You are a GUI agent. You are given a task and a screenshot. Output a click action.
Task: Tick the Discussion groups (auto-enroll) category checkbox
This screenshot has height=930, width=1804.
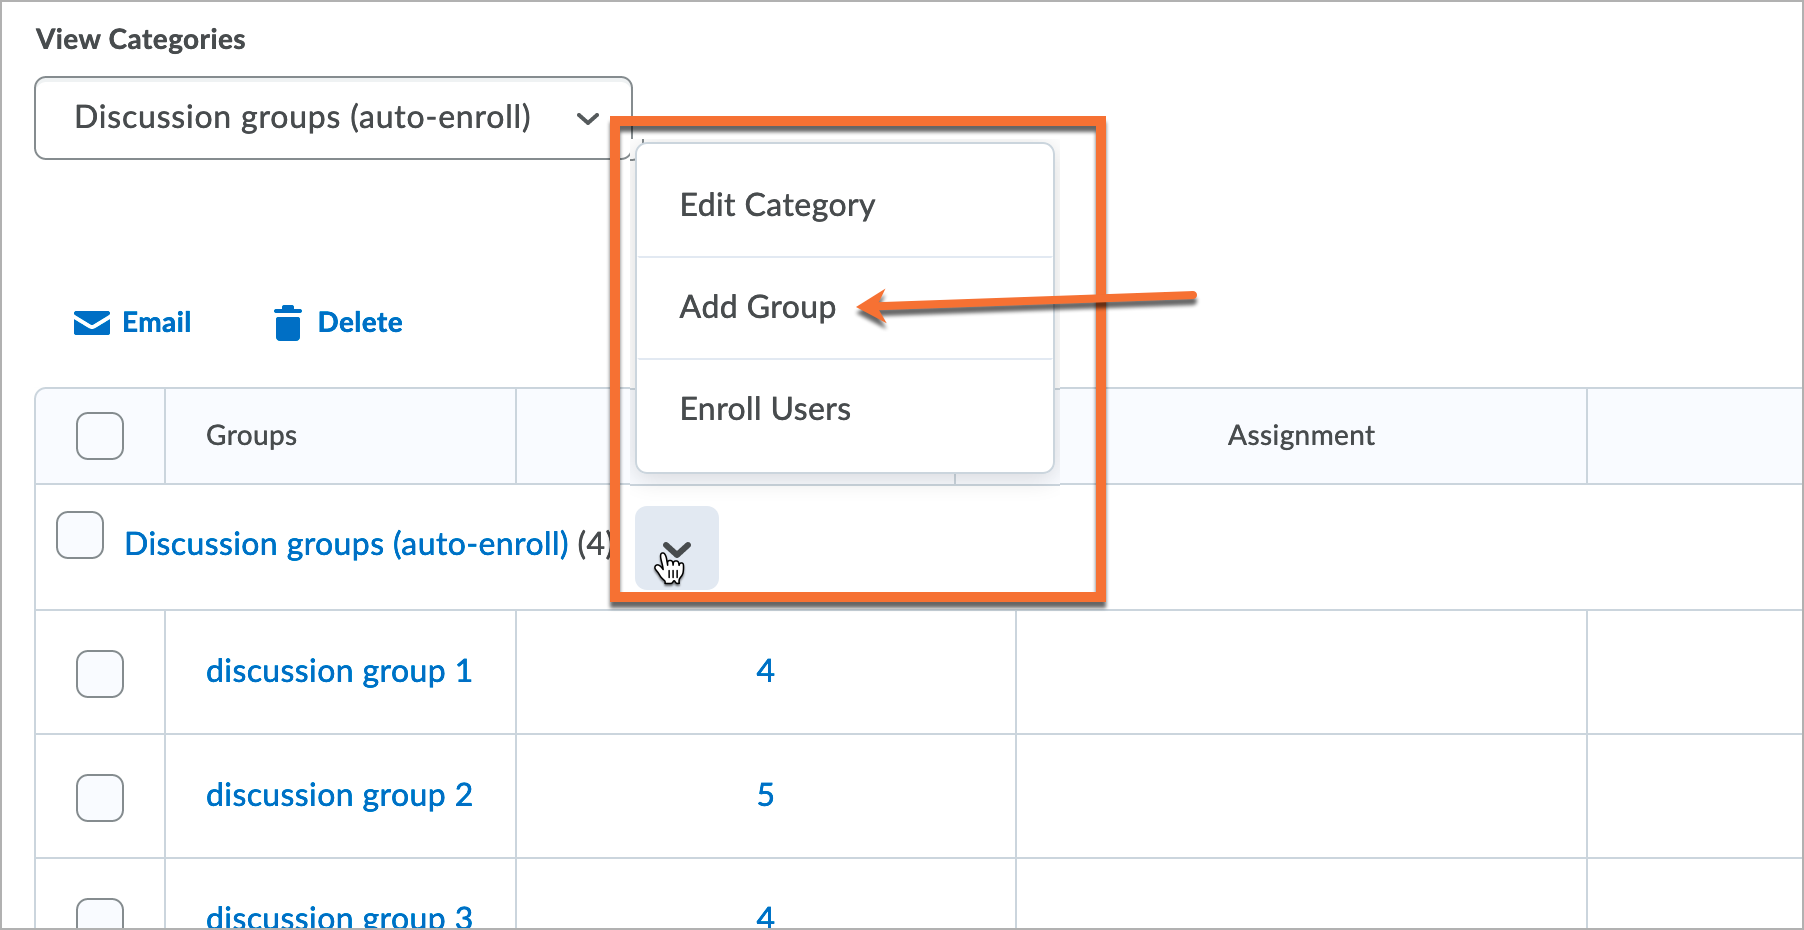80,535
